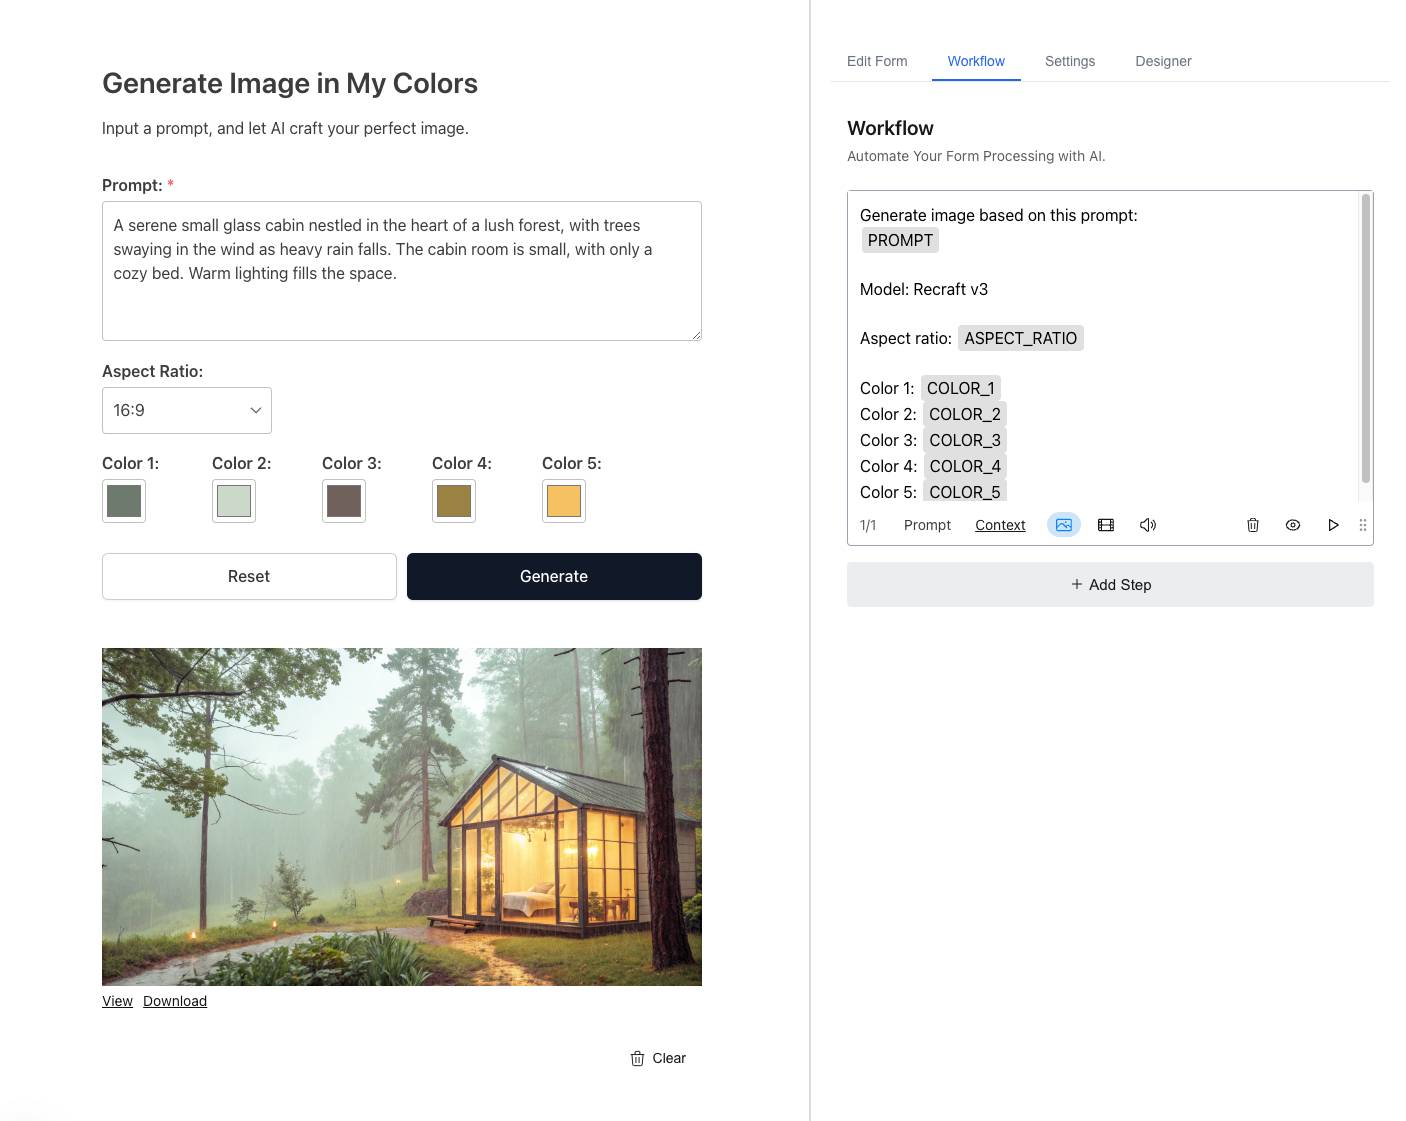Click the plus icon on Add Step
Viewport: 1406px width, 1121px height.
(1077, 584)
